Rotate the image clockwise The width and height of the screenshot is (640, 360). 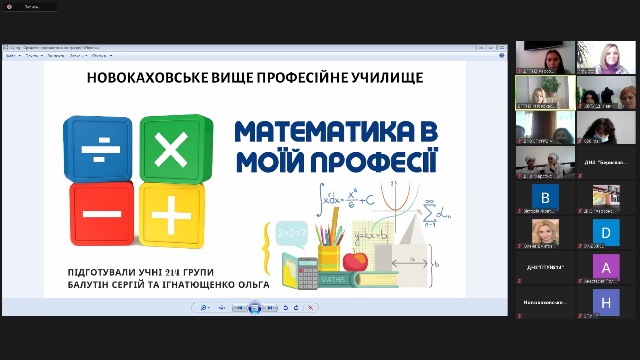pos(296,308)
